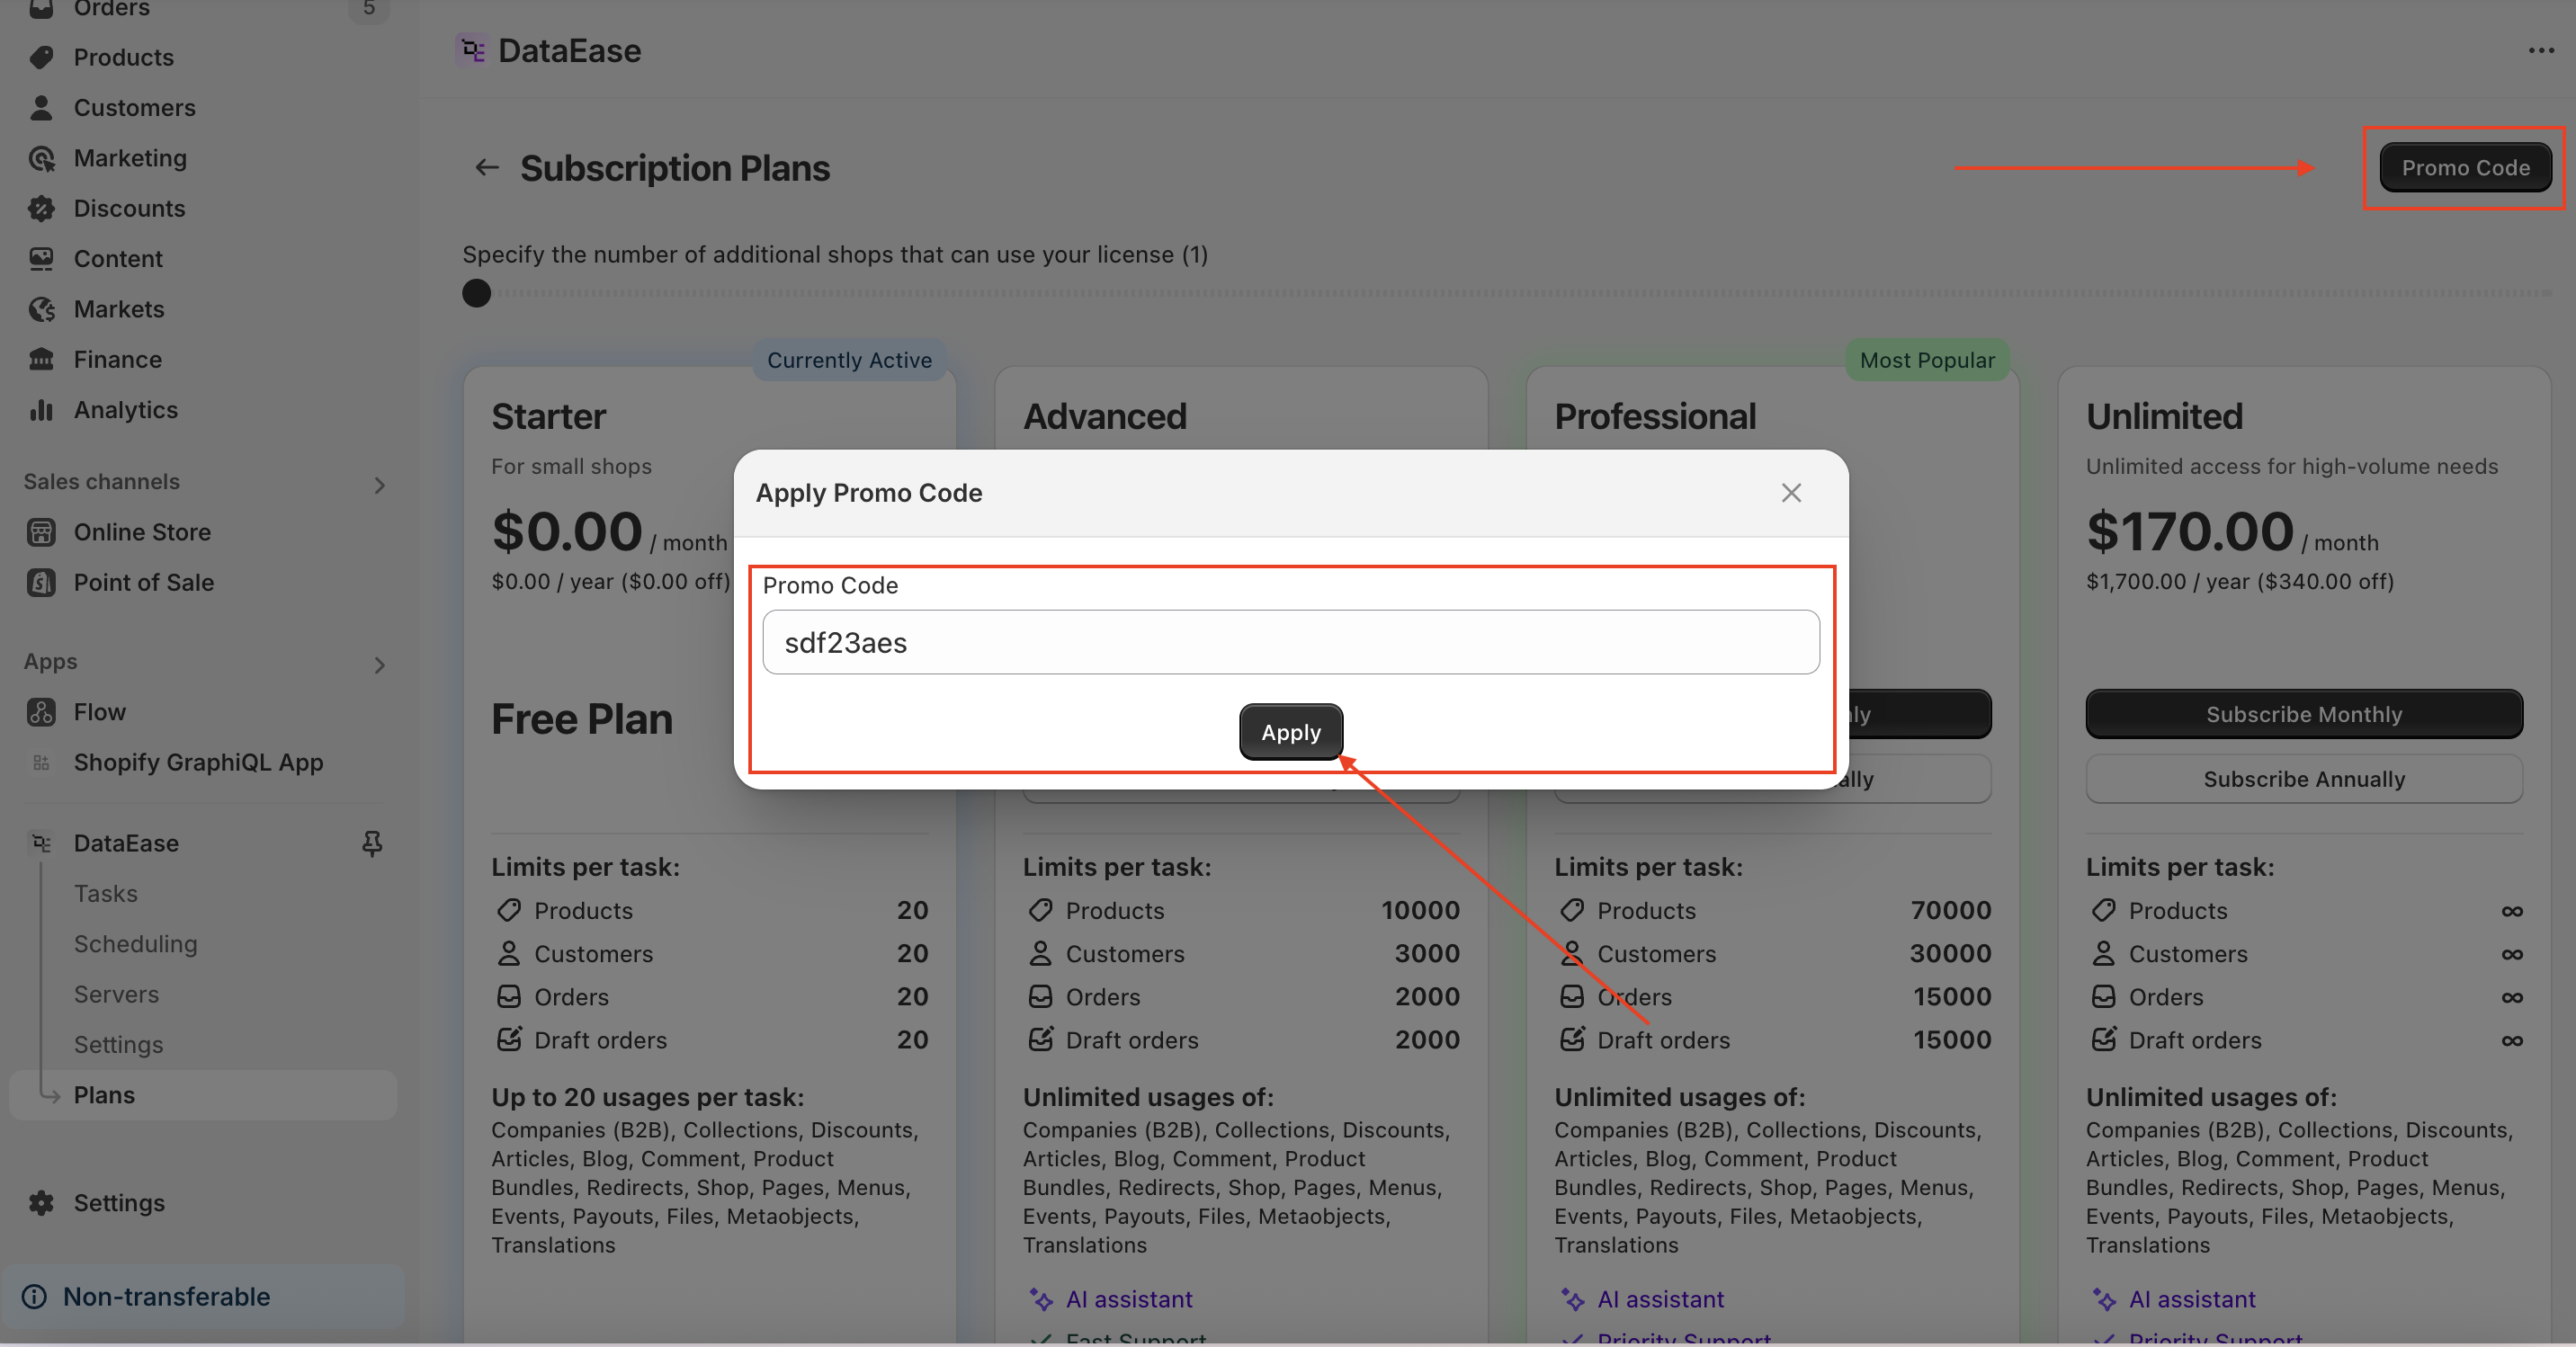Open Discounts badge icon in sidebar
This screenshot has height=1347, width=2576.
(41, 208)
